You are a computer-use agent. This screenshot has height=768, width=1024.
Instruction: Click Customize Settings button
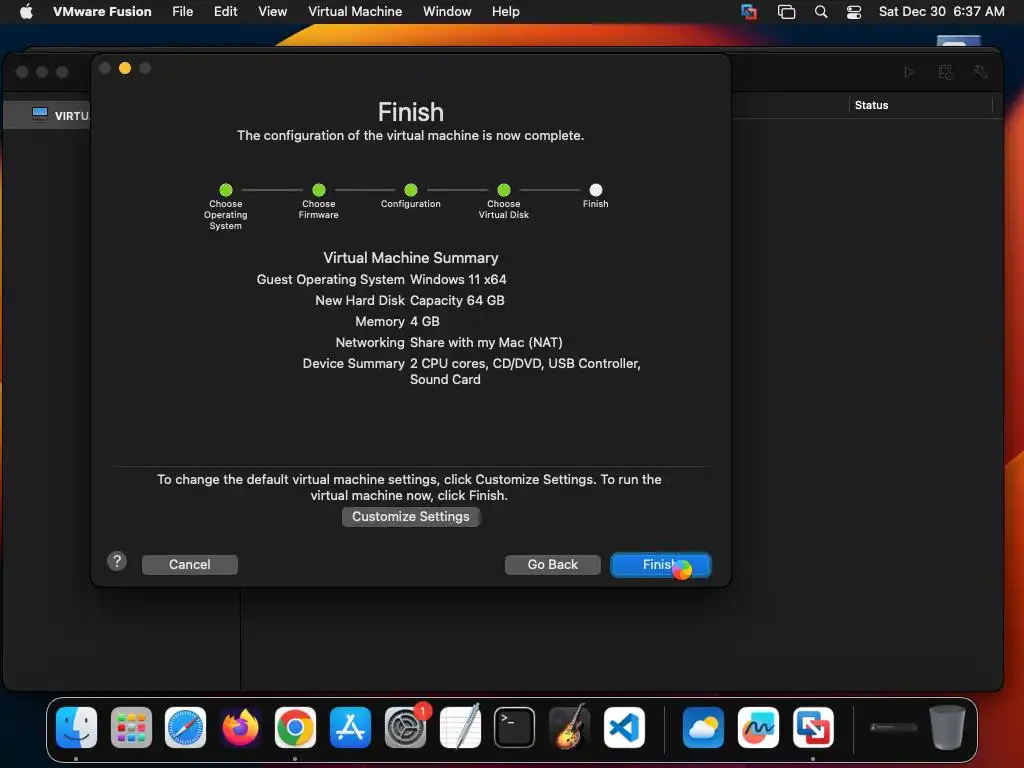click(x=411, y=517)
